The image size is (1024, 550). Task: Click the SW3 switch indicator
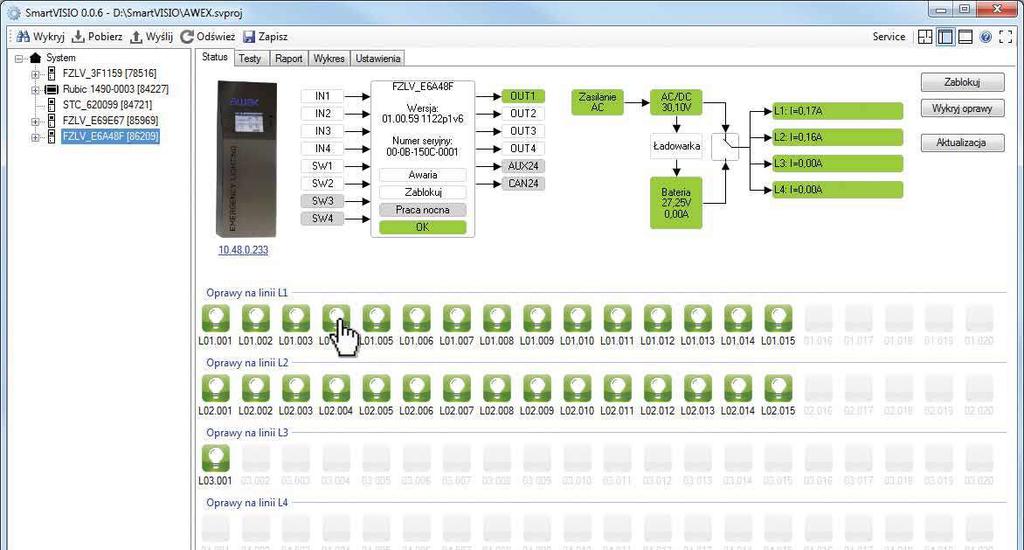(322, 201)
